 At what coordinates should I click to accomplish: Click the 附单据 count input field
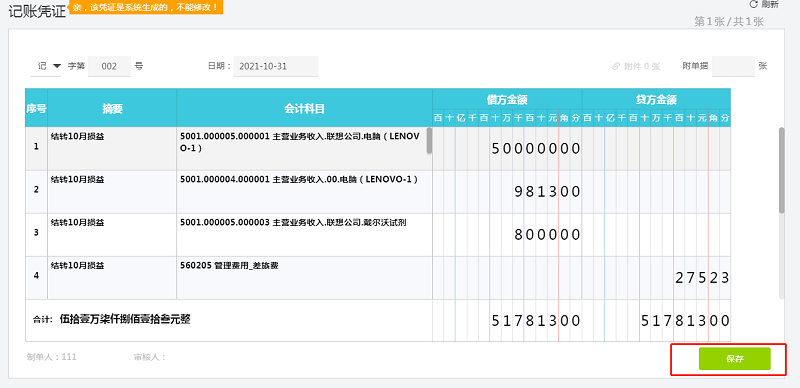coord(733,66)
